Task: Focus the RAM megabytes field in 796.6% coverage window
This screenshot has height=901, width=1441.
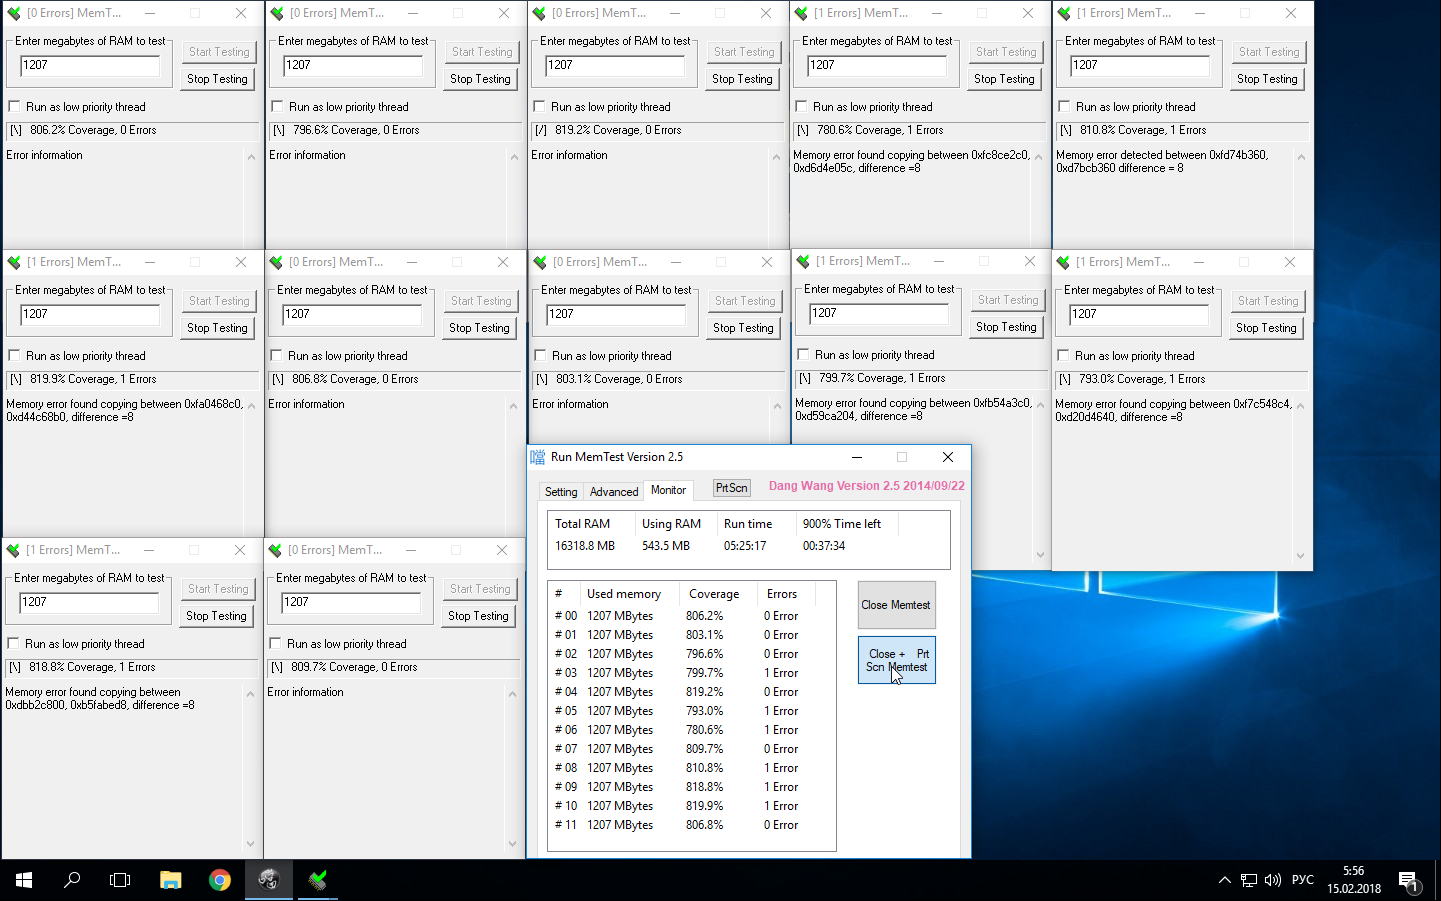Action: [353, 66]
